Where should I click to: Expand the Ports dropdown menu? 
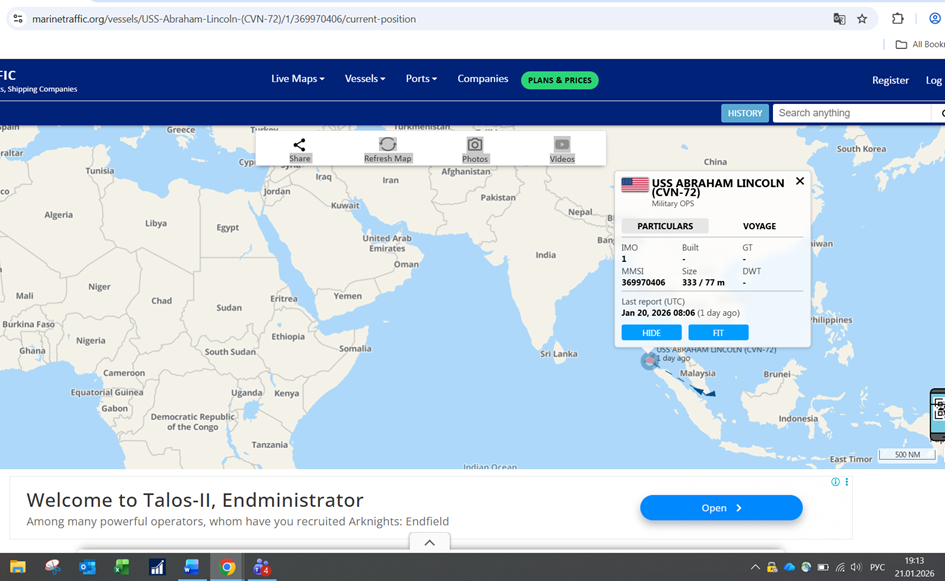(x=421, y=79)
